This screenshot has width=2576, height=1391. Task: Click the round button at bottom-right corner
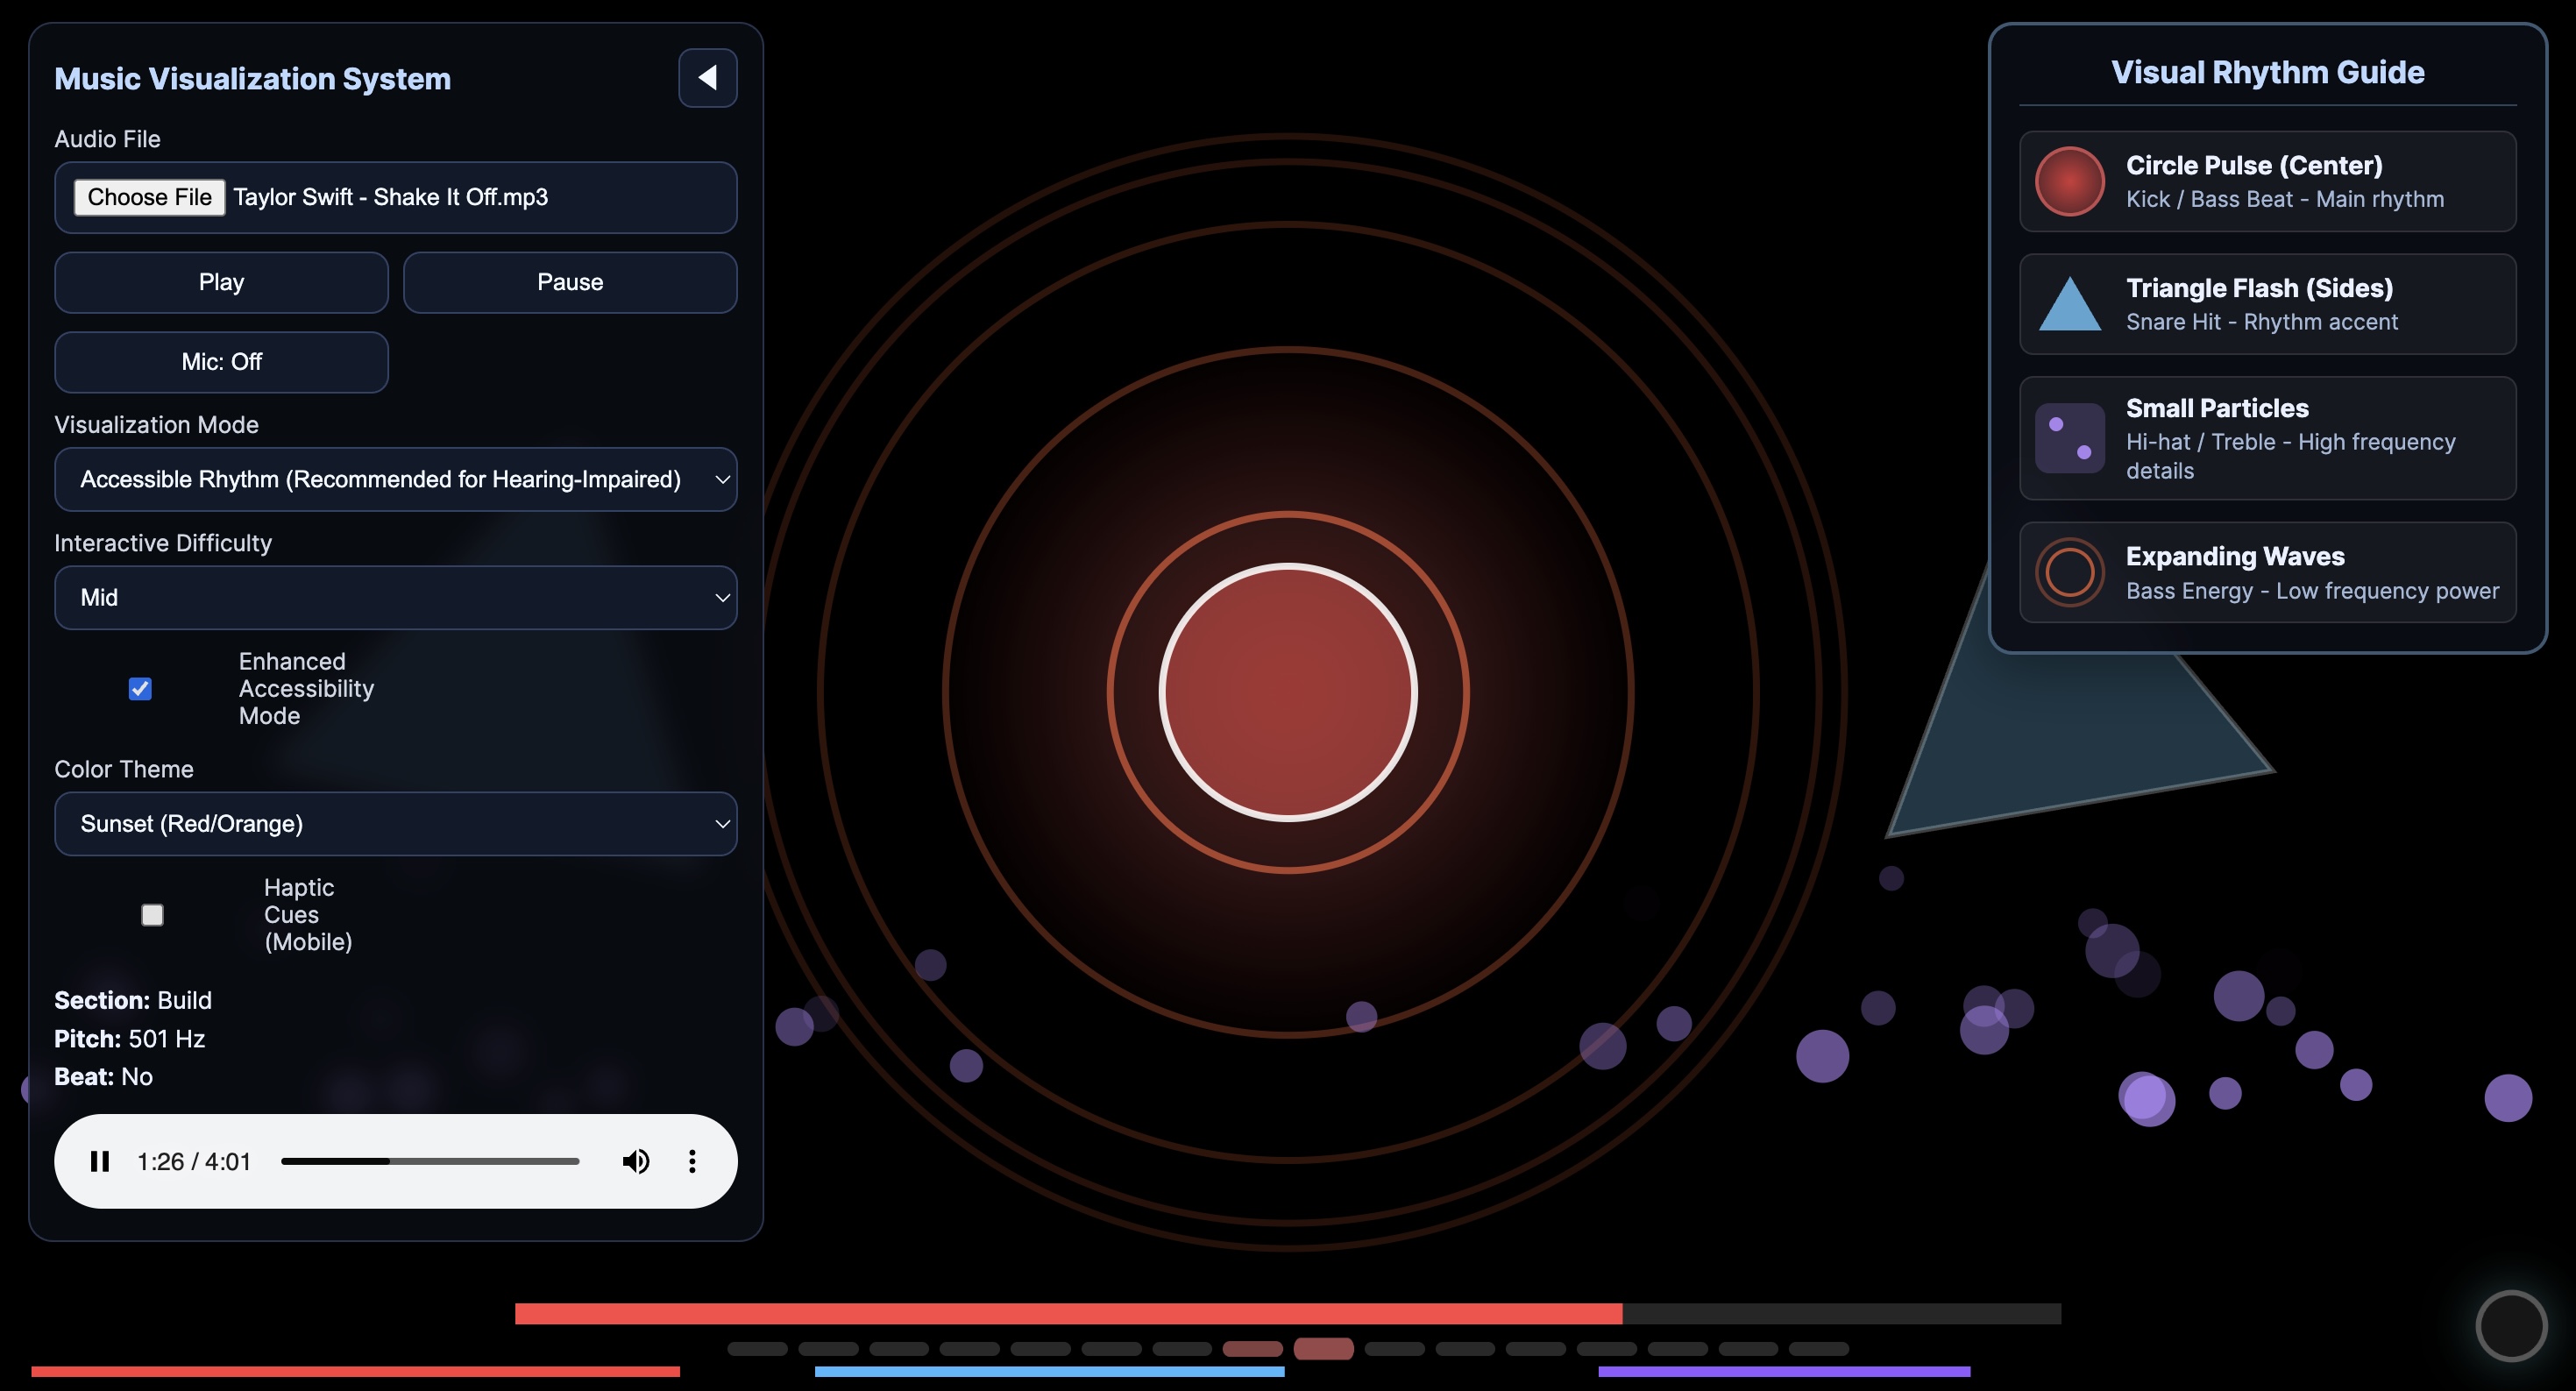2510,1326
